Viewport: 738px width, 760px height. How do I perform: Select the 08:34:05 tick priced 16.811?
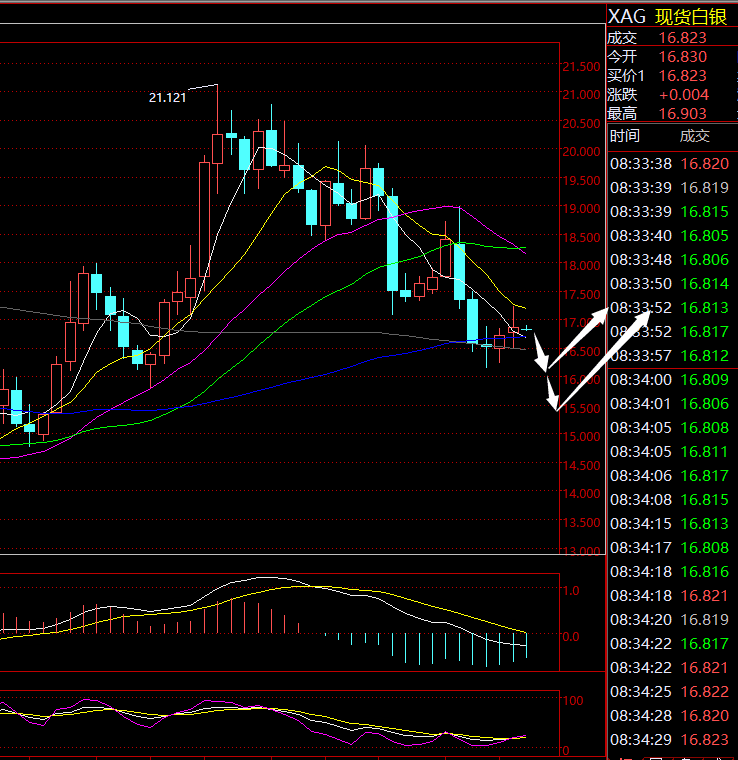pos(669,452)
